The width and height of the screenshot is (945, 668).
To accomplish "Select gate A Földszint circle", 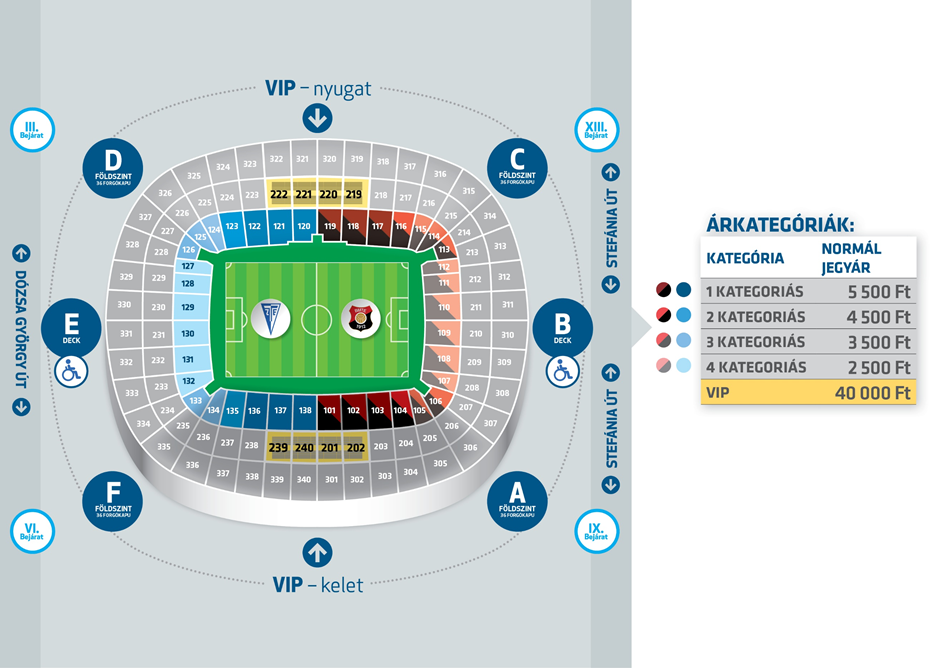I will pyautogui.click(x=517, y=501).
